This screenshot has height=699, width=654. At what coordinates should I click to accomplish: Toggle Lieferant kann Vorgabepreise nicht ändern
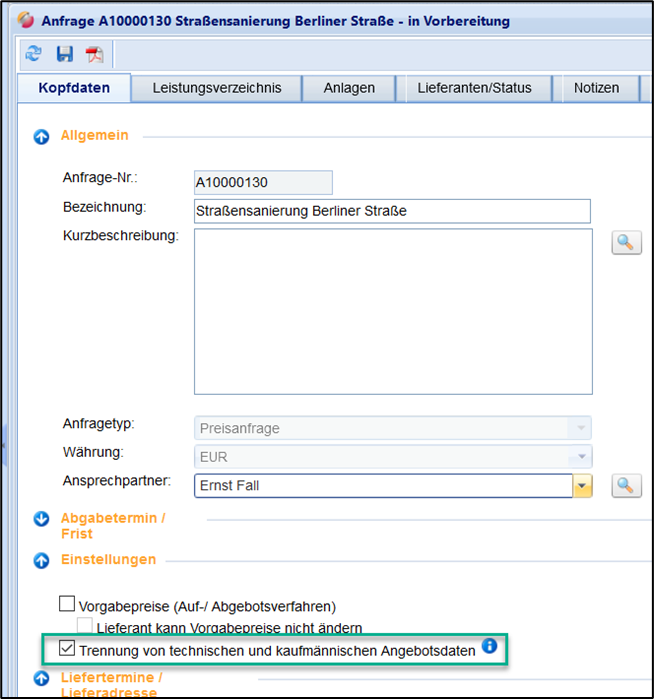(x=85, y=626)
